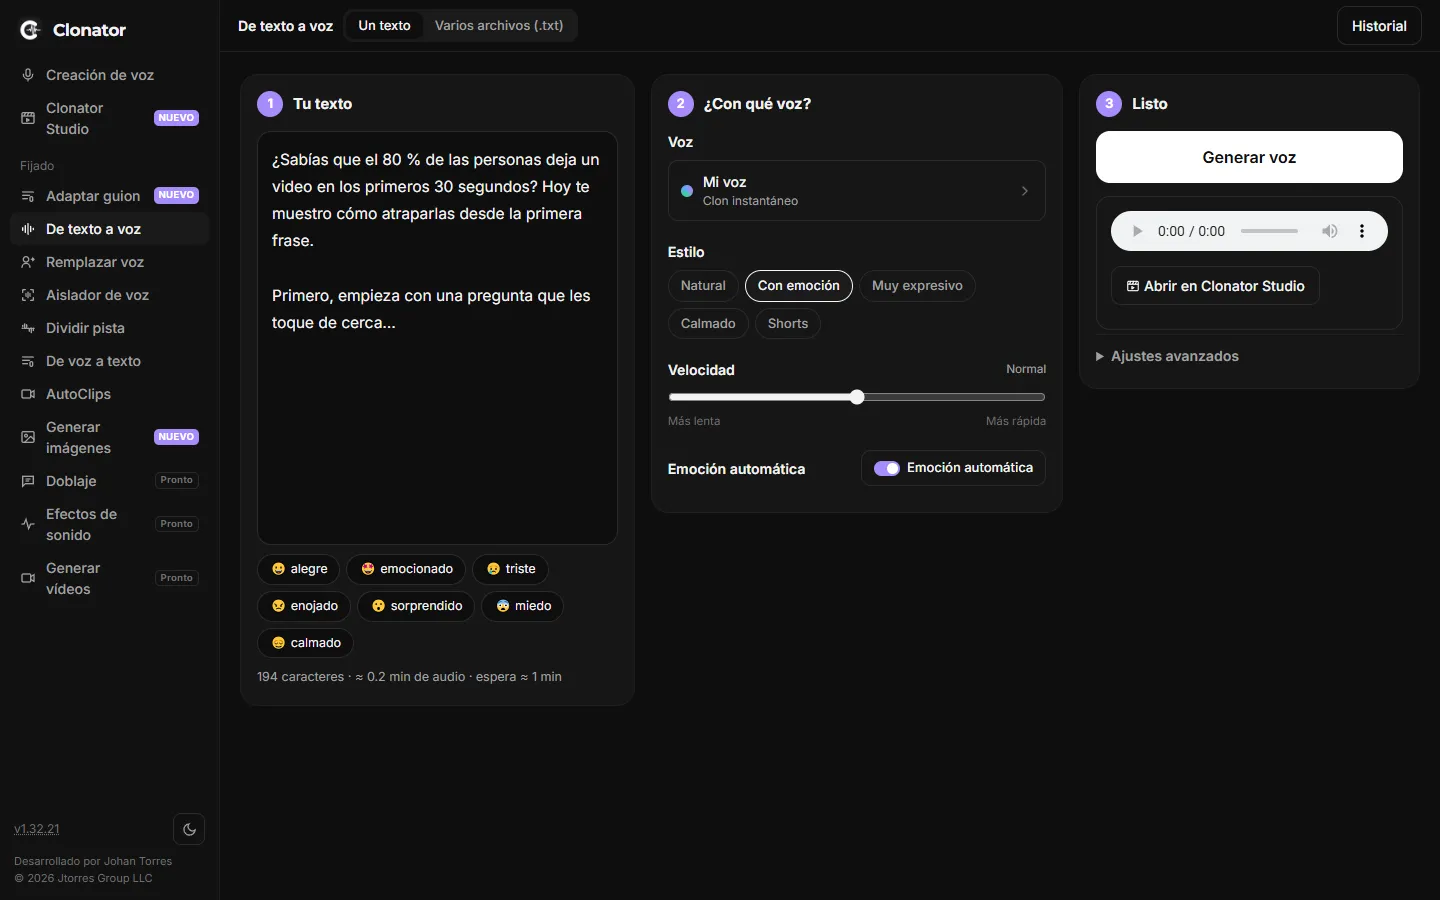Open Clonator Studio sidebar icon
Screen dimensions: 1440x900
click(x=28, y=118)
